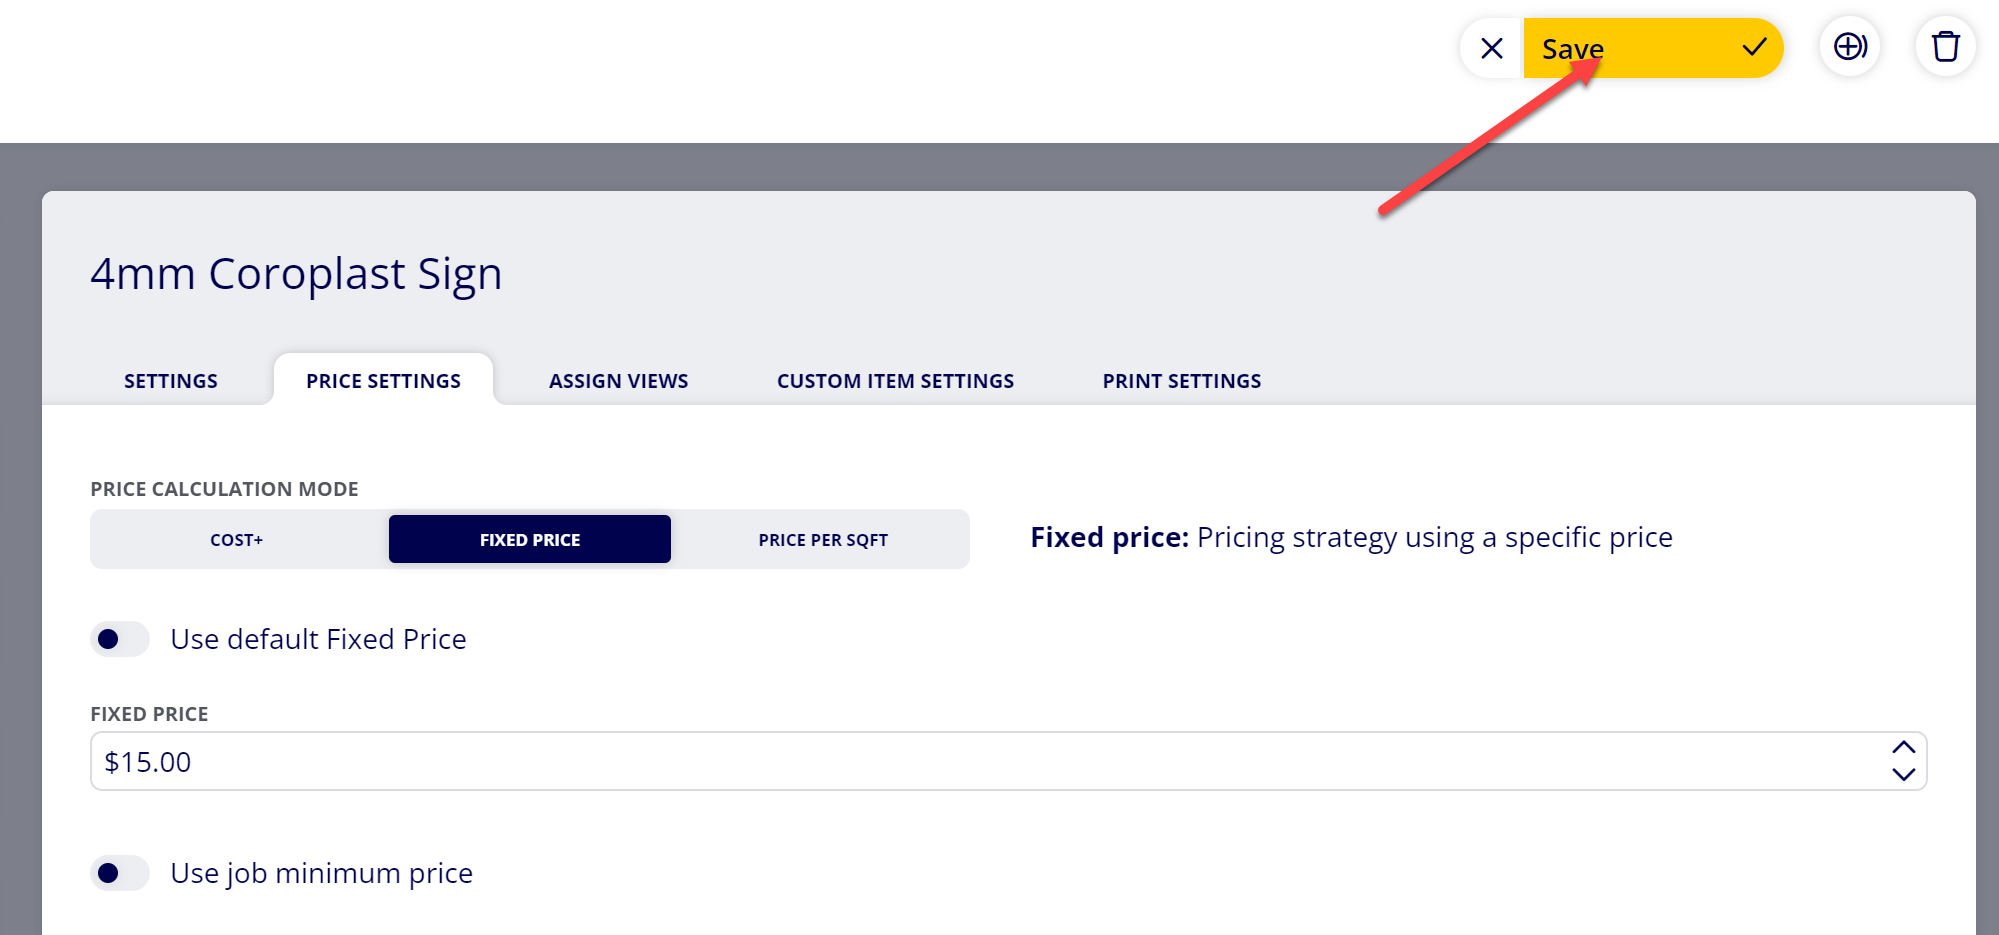The width and height of the screenshot is (1999, 935).
Task: Switch to CUSTOM ITEM SETTINGS tab
Action: (x=896, y=381)
